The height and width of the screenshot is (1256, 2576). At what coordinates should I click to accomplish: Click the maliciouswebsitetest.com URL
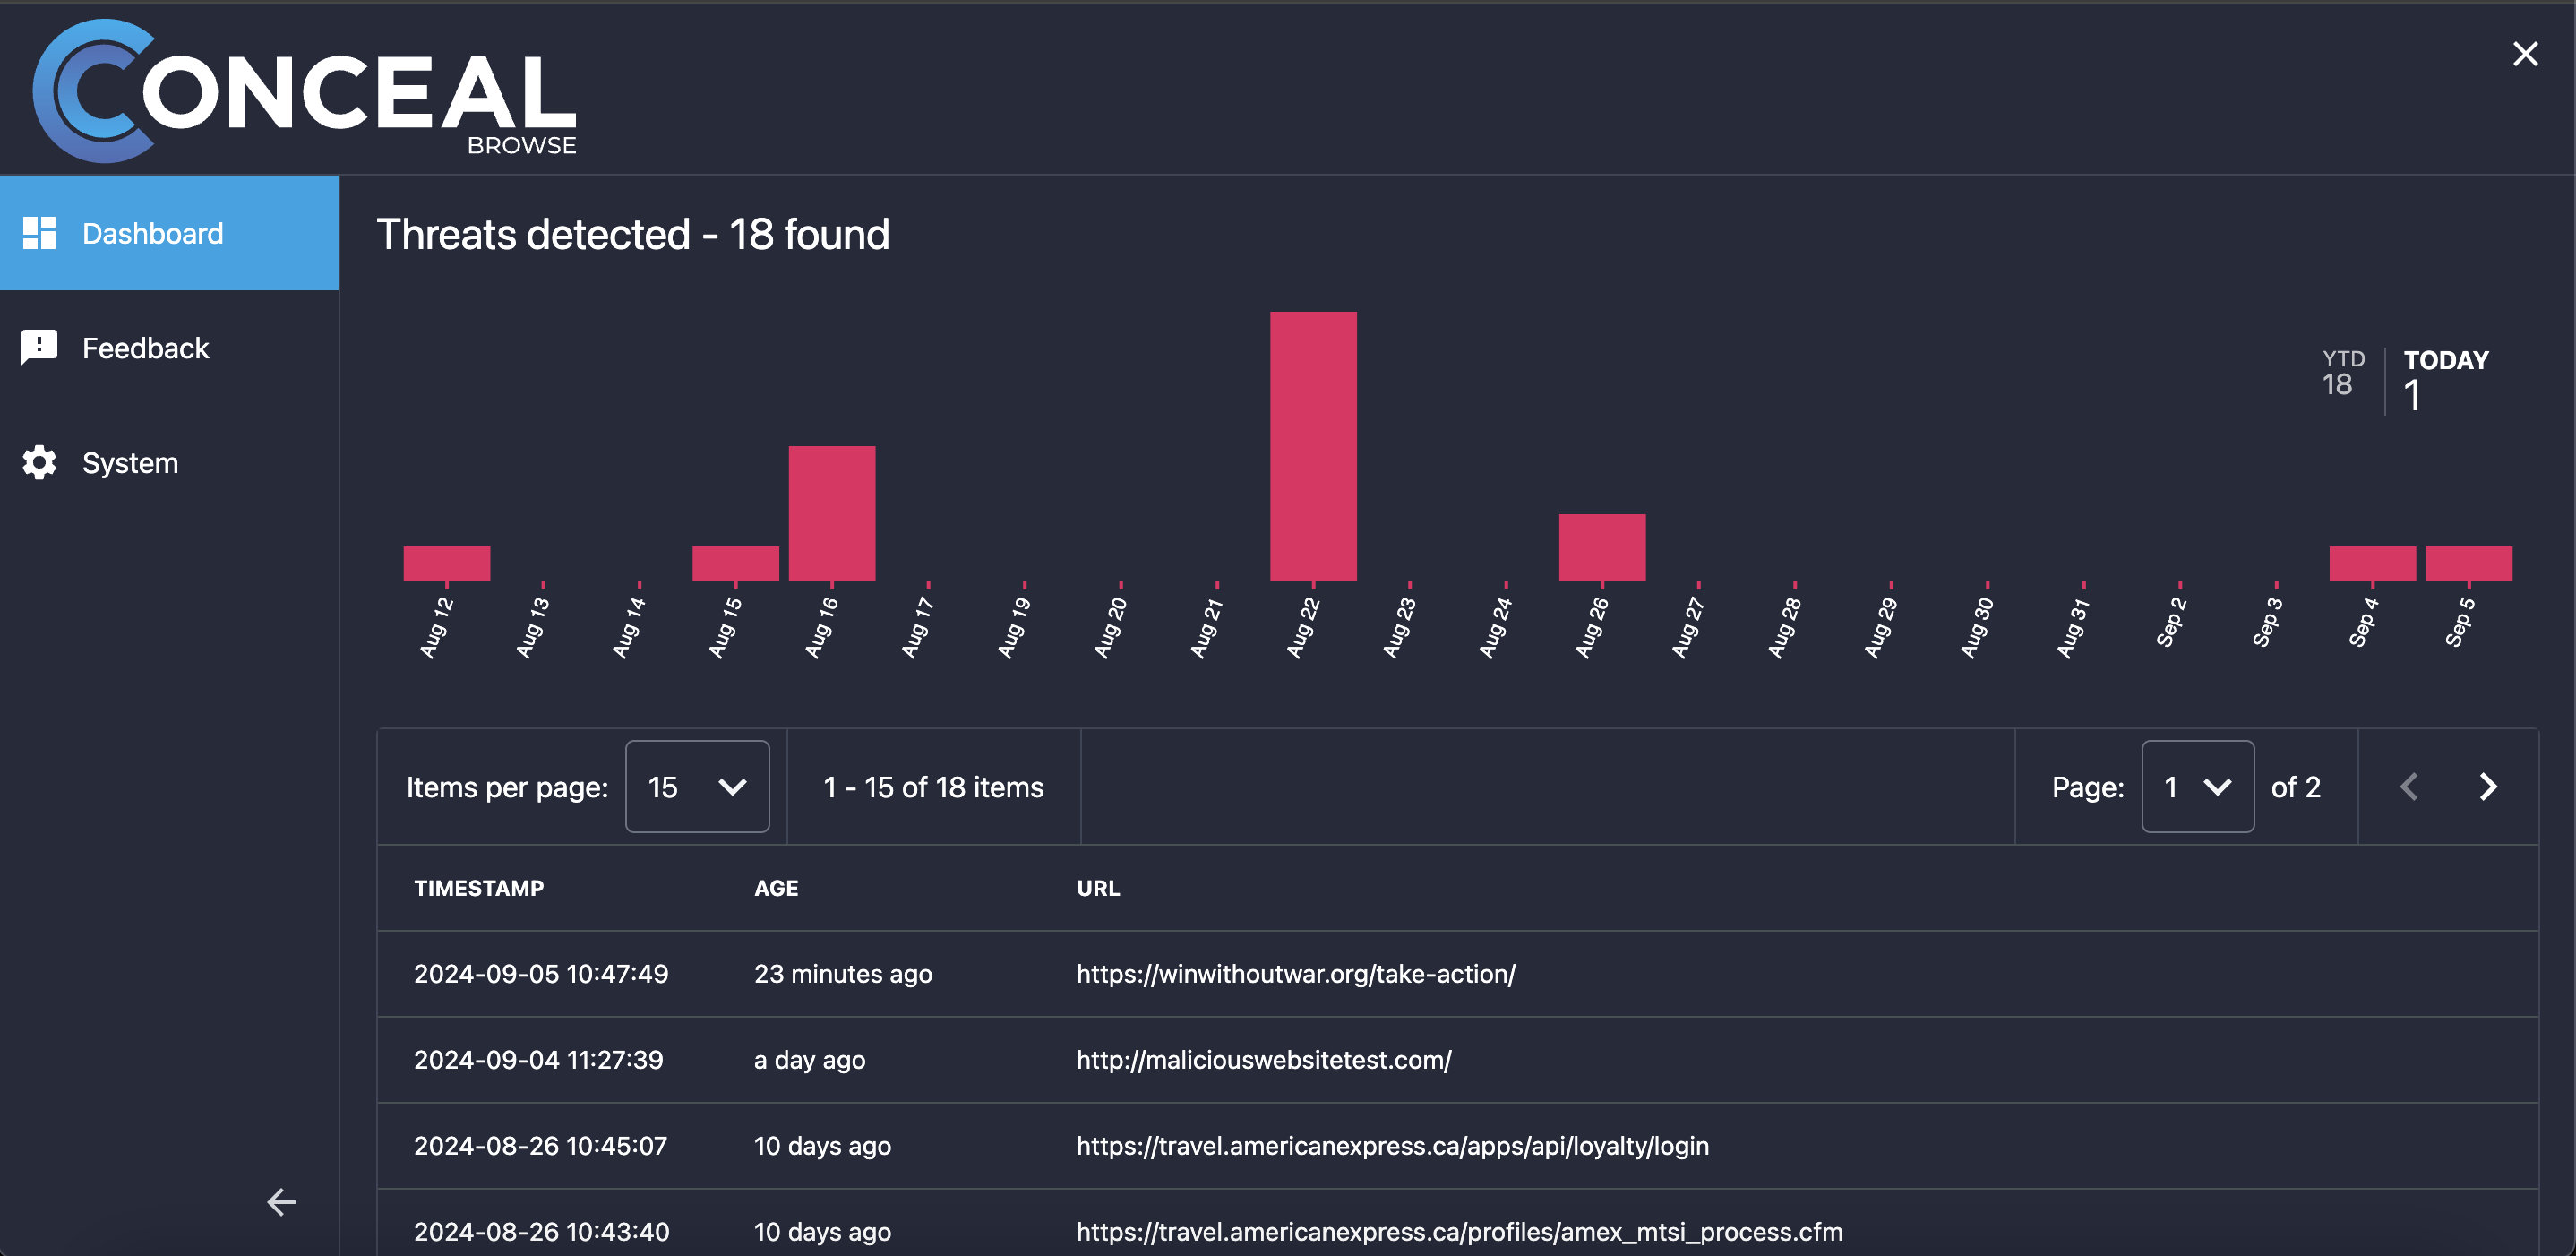point(1264,1060)
